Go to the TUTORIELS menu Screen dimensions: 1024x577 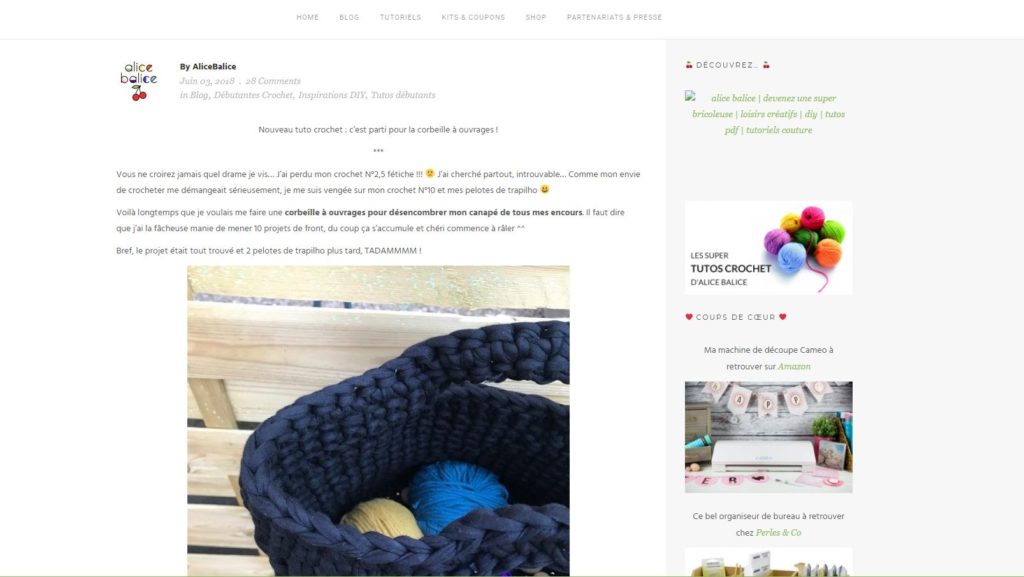pos(400,18)
